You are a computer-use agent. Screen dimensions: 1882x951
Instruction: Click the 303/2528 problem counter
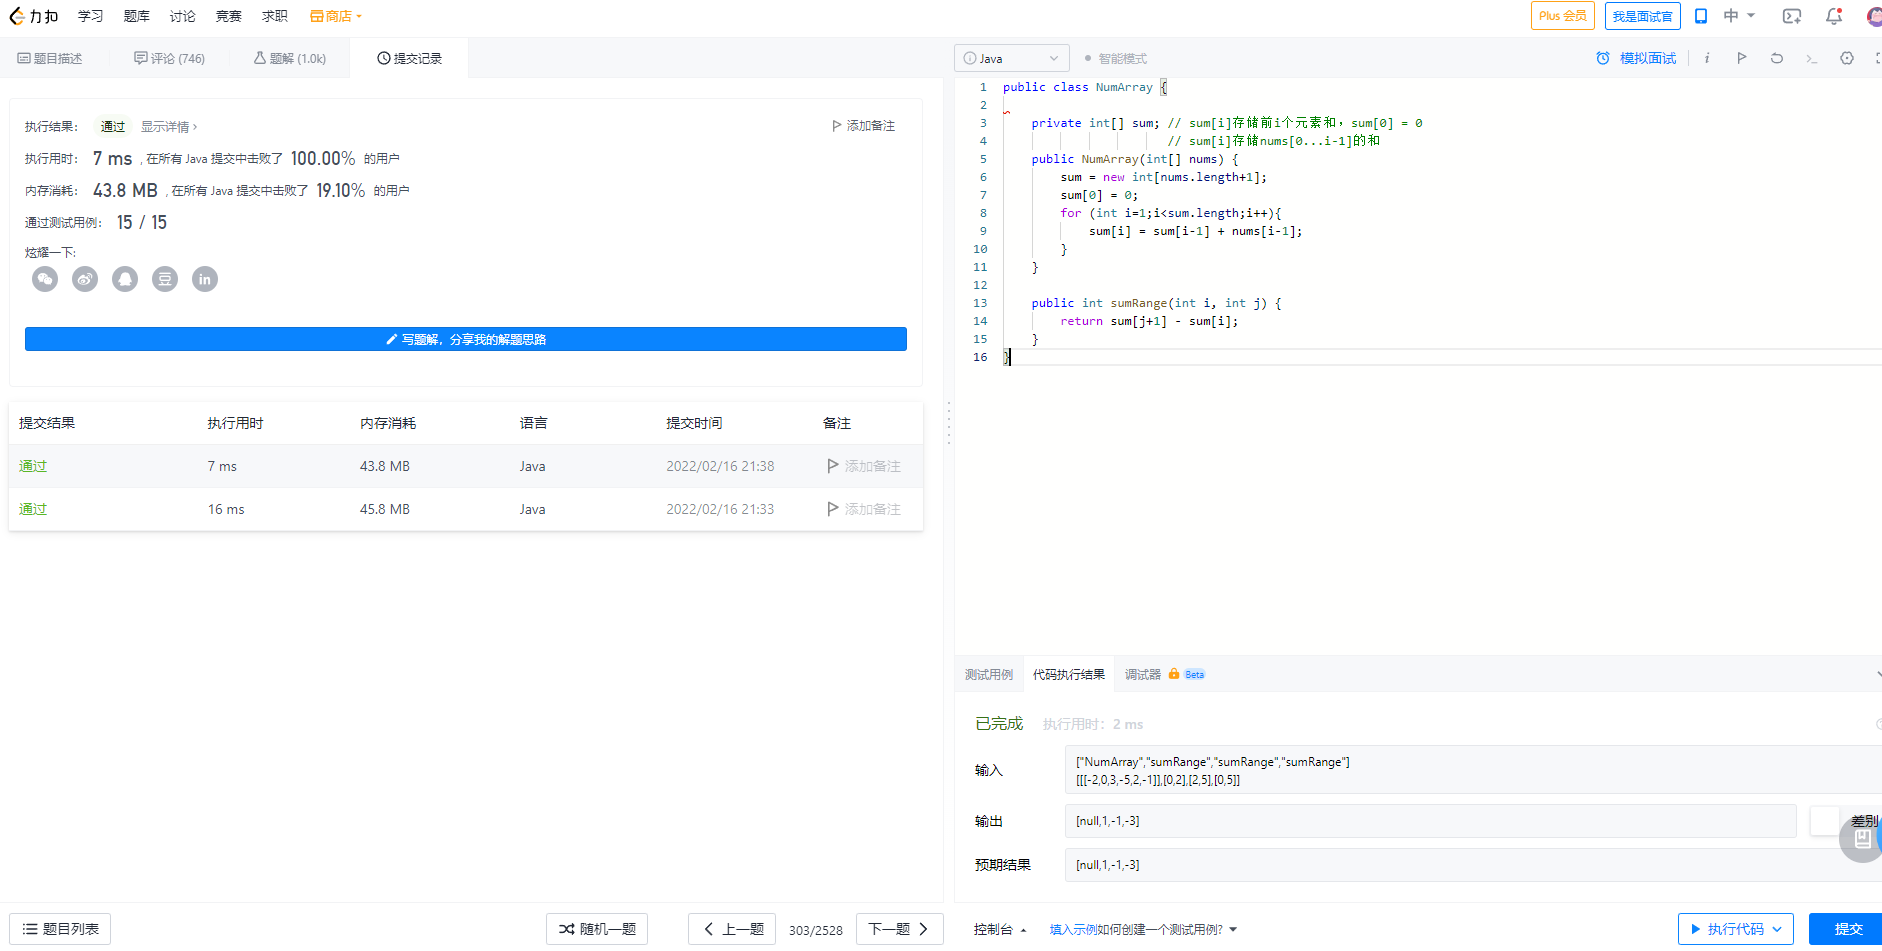[x=815, y=930]
